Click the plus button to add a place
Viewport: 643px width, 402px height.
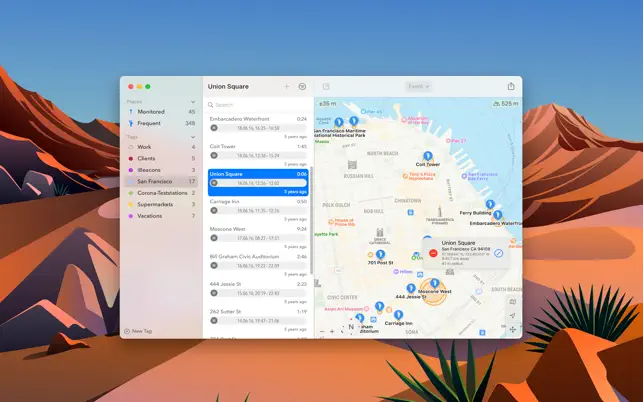click(287, 87)
